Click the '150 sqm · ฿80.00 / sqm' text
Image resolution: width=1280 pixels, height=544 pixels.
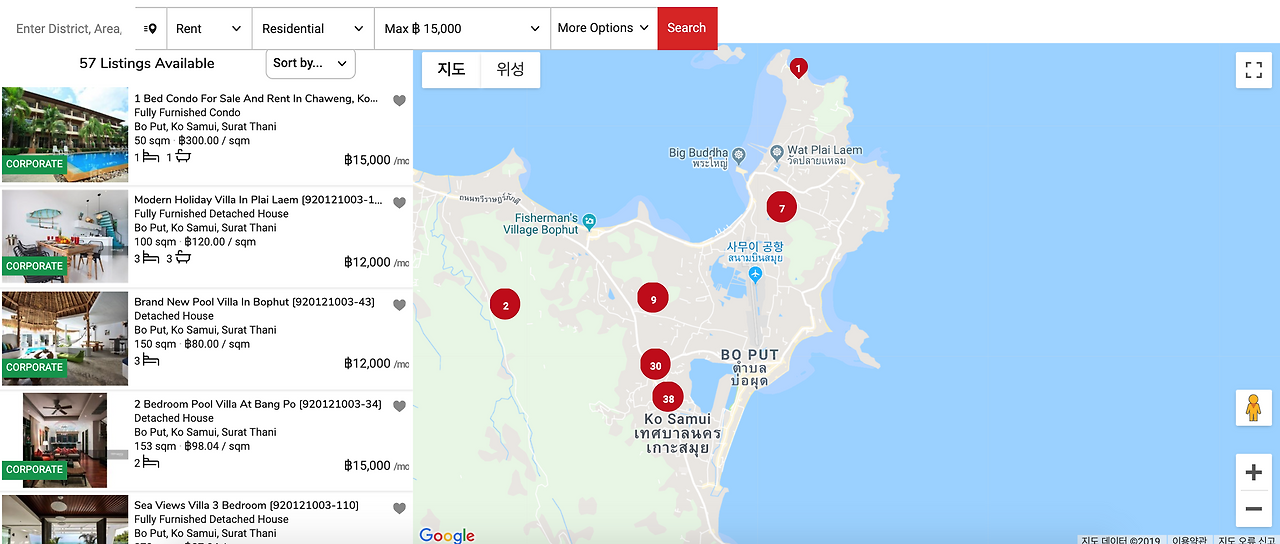click(192, 344)
